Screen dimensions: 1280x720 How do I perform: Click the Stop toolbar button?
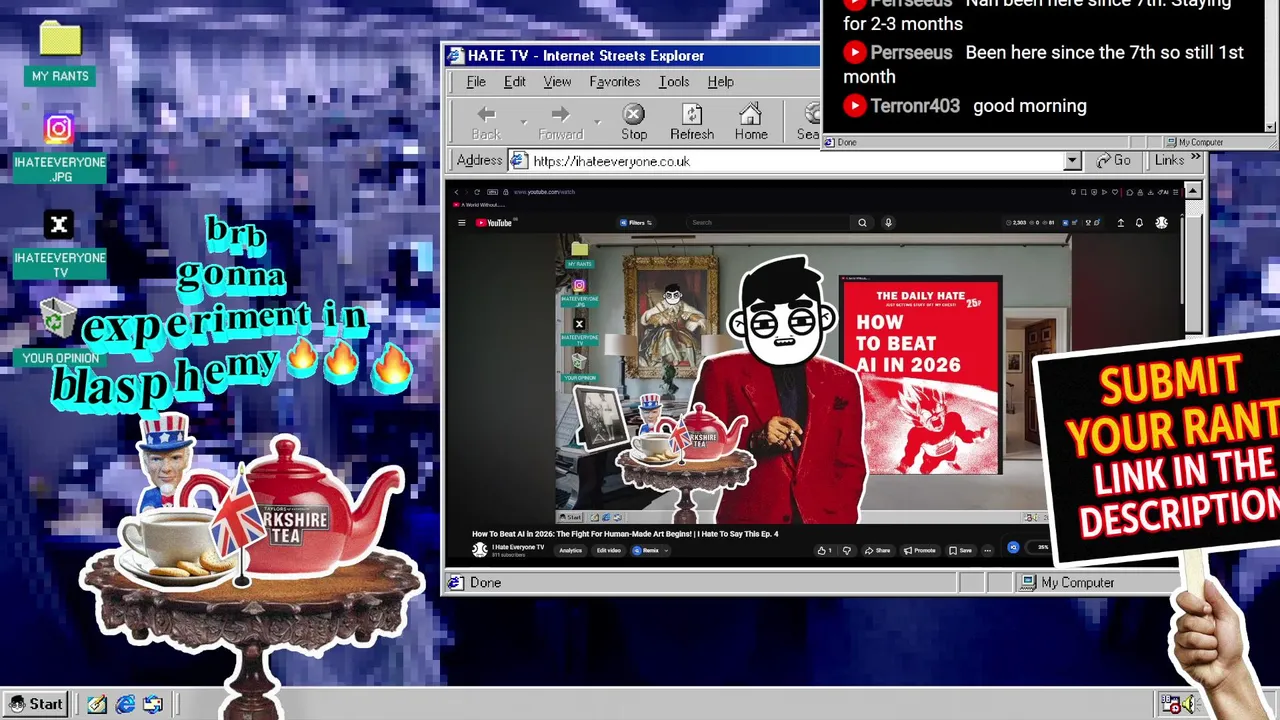pyautogui.click(x=634, y=123)
